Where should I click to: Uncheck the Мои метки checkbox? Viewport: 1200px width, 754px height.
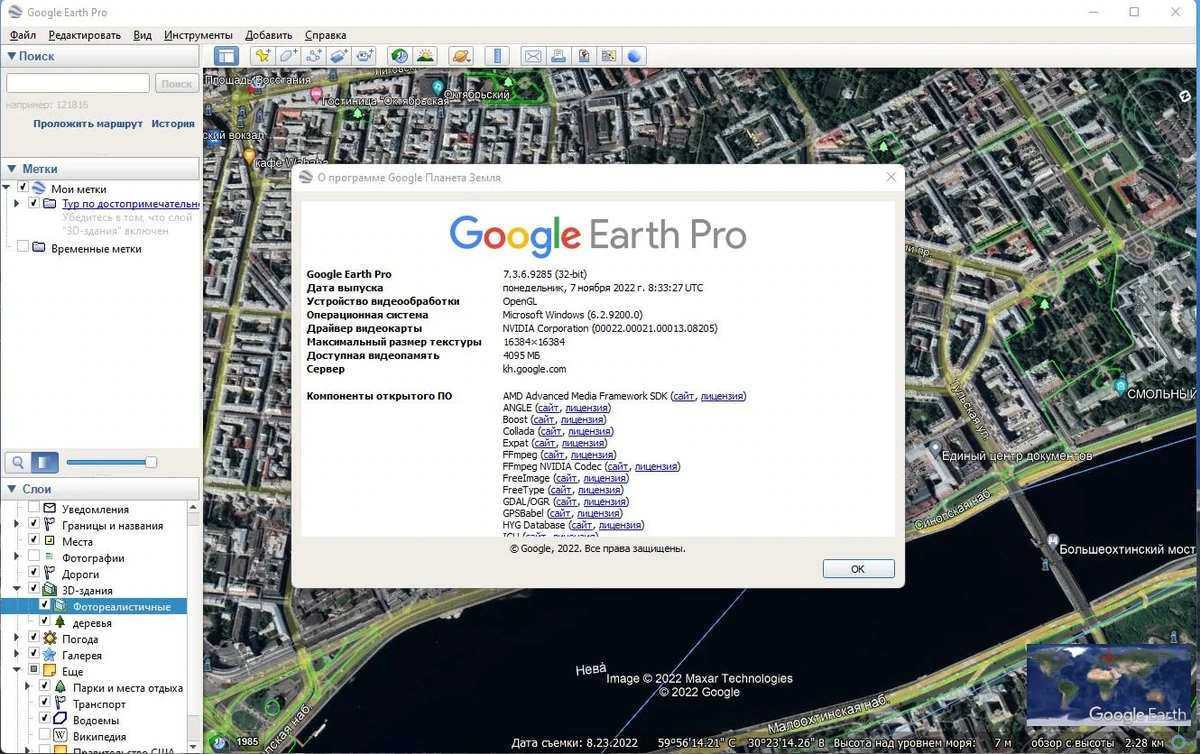pyautogui.click(x=23, y=188)
